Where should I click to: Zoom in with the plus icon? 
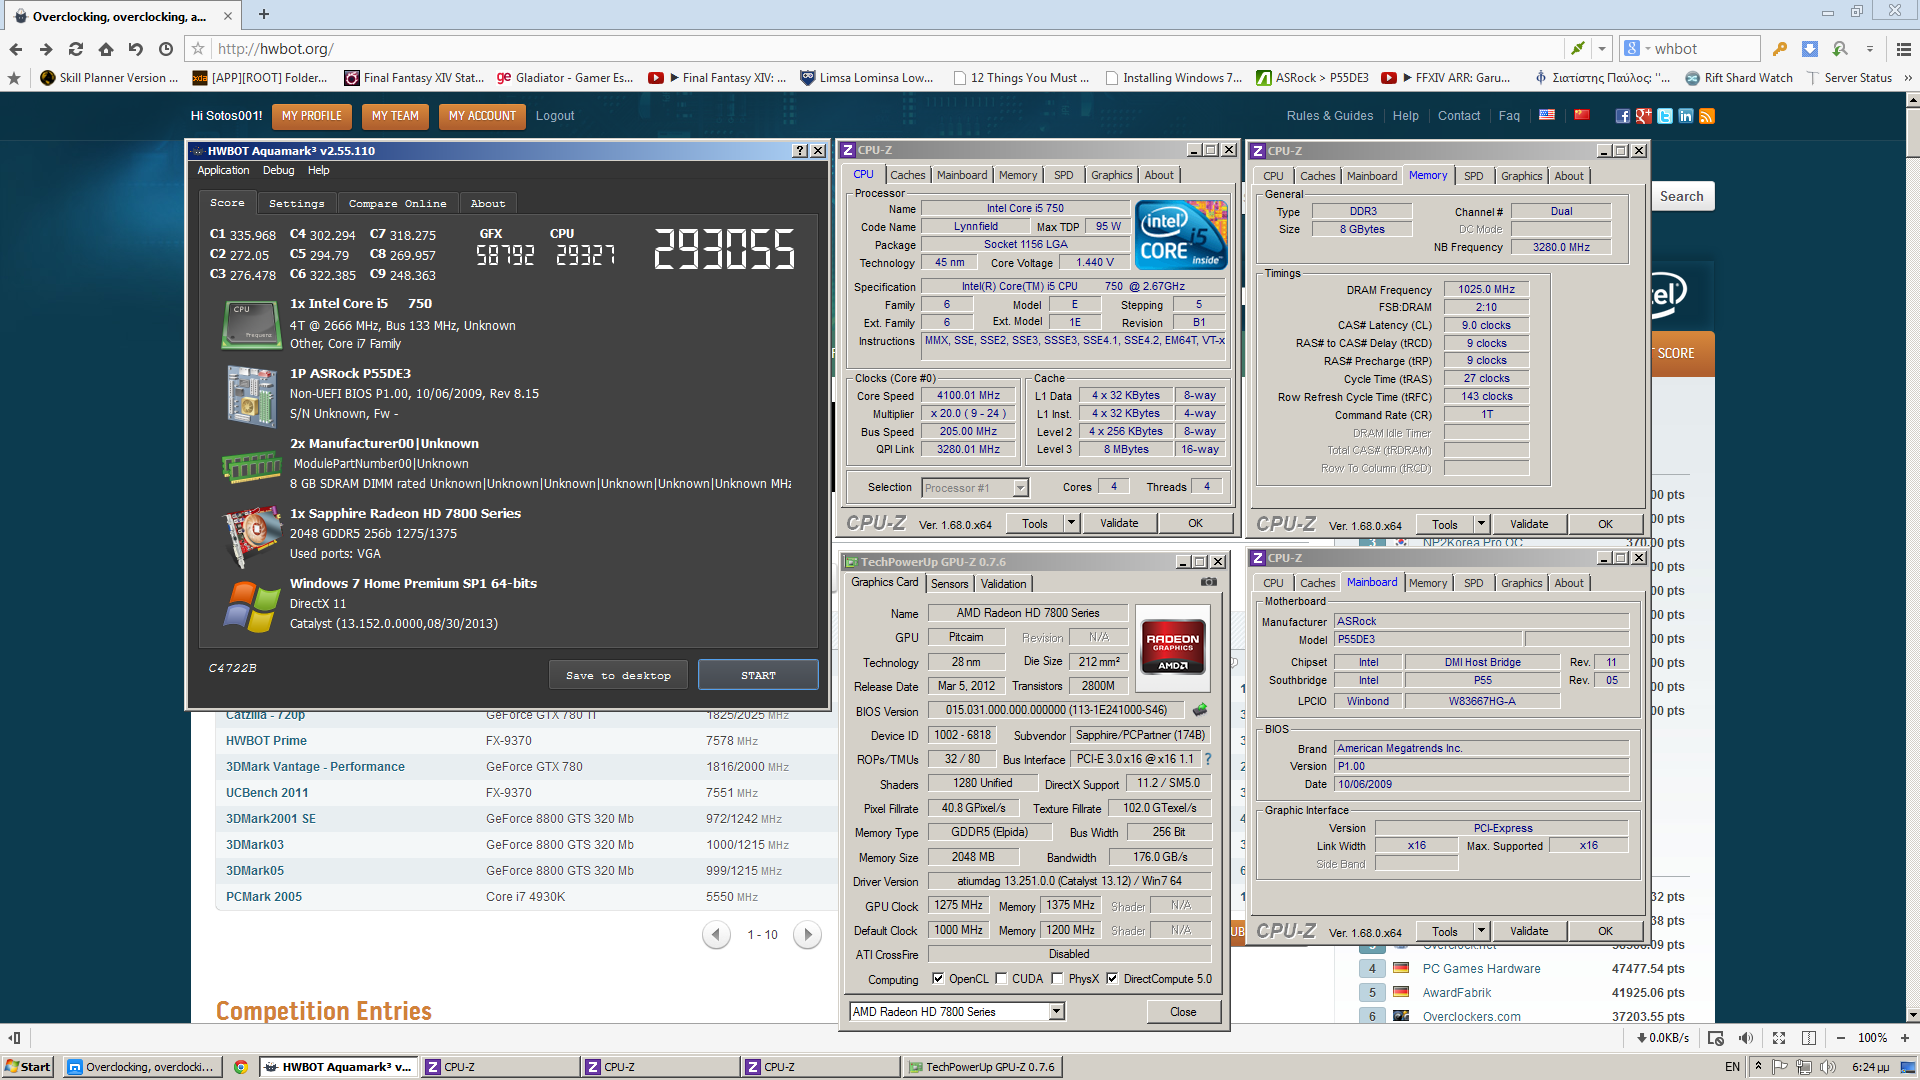(1905, 1038)
